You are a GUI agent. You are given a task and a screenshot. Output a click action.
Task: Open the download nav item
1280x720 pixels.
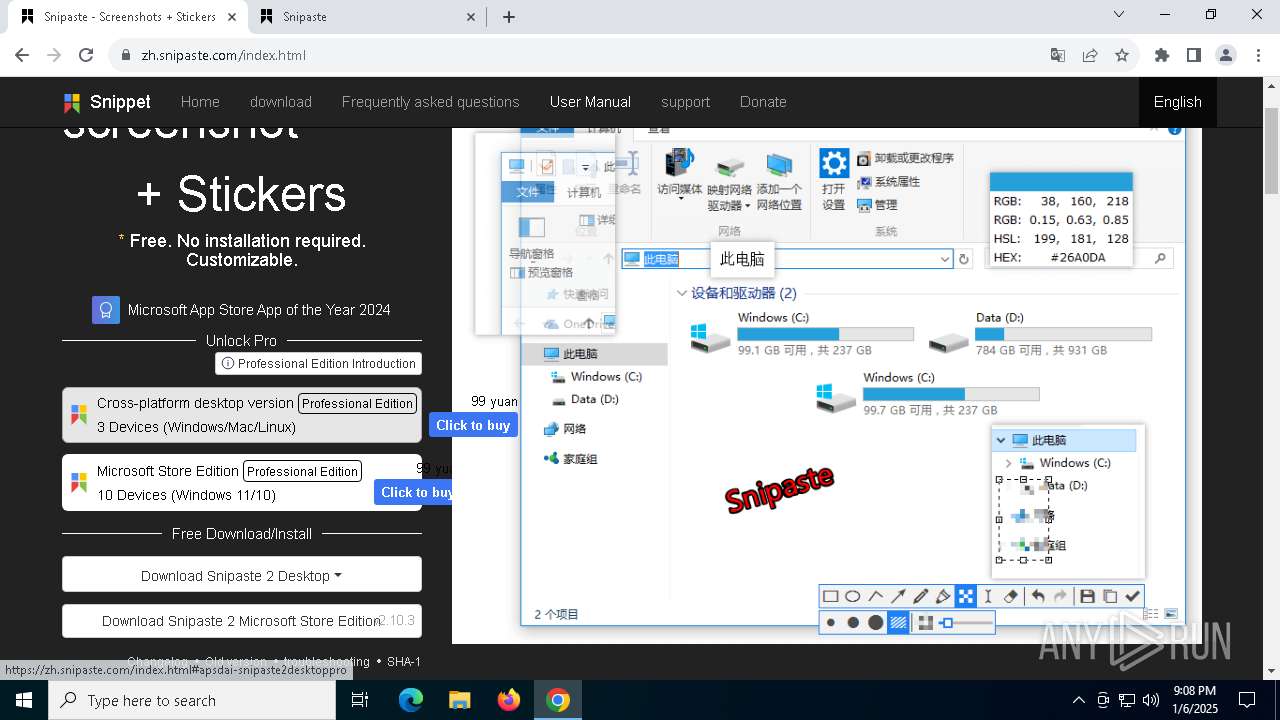281,102
